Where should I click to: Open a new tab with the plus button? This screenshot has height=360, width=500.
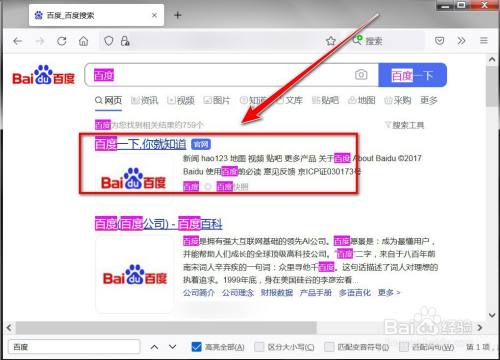click(x=178, y=15)
